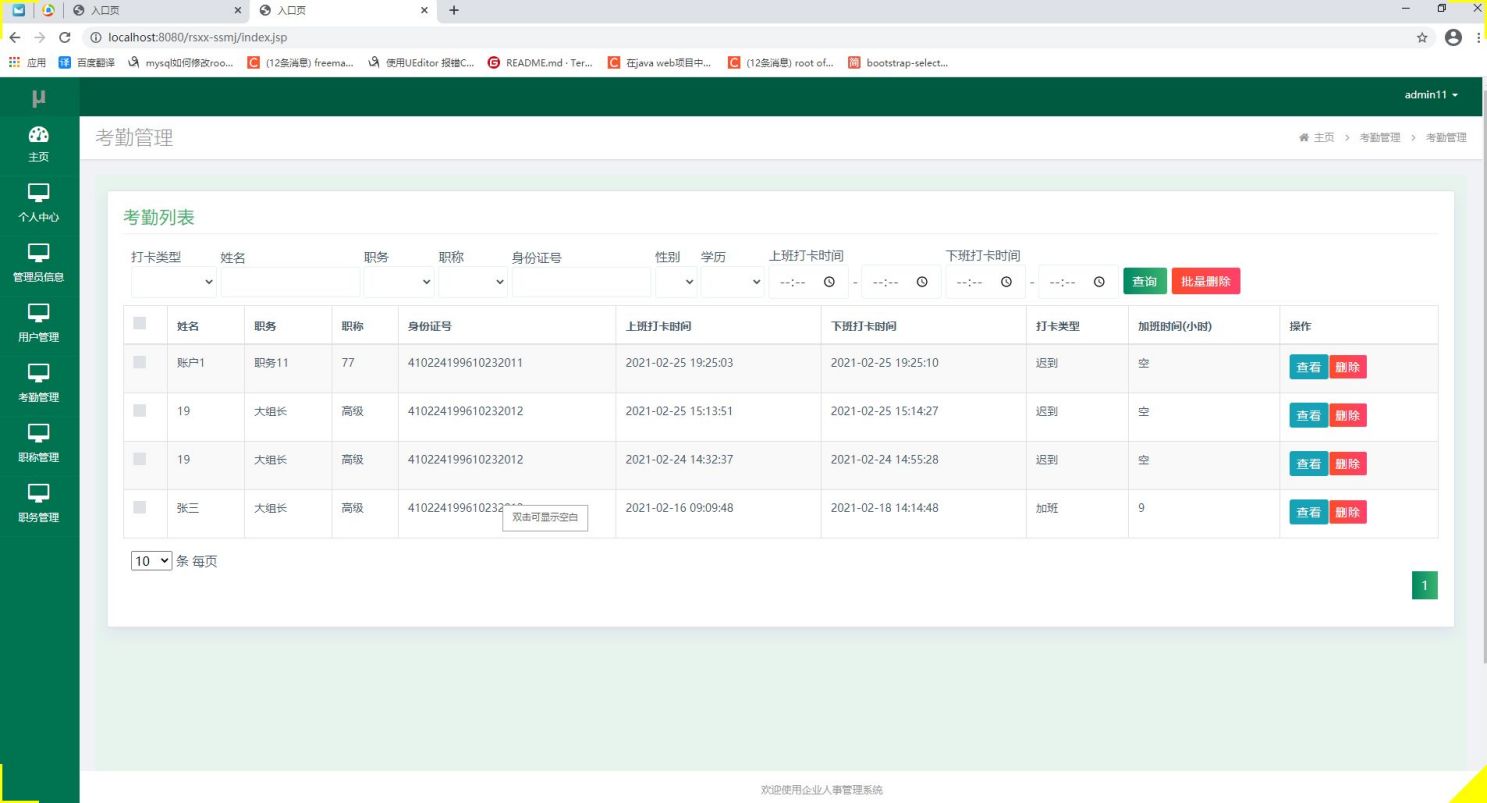Expand the 性别 filter dropdown
Viewport: 1487px width, 803px height.
[x=676, y=282]
